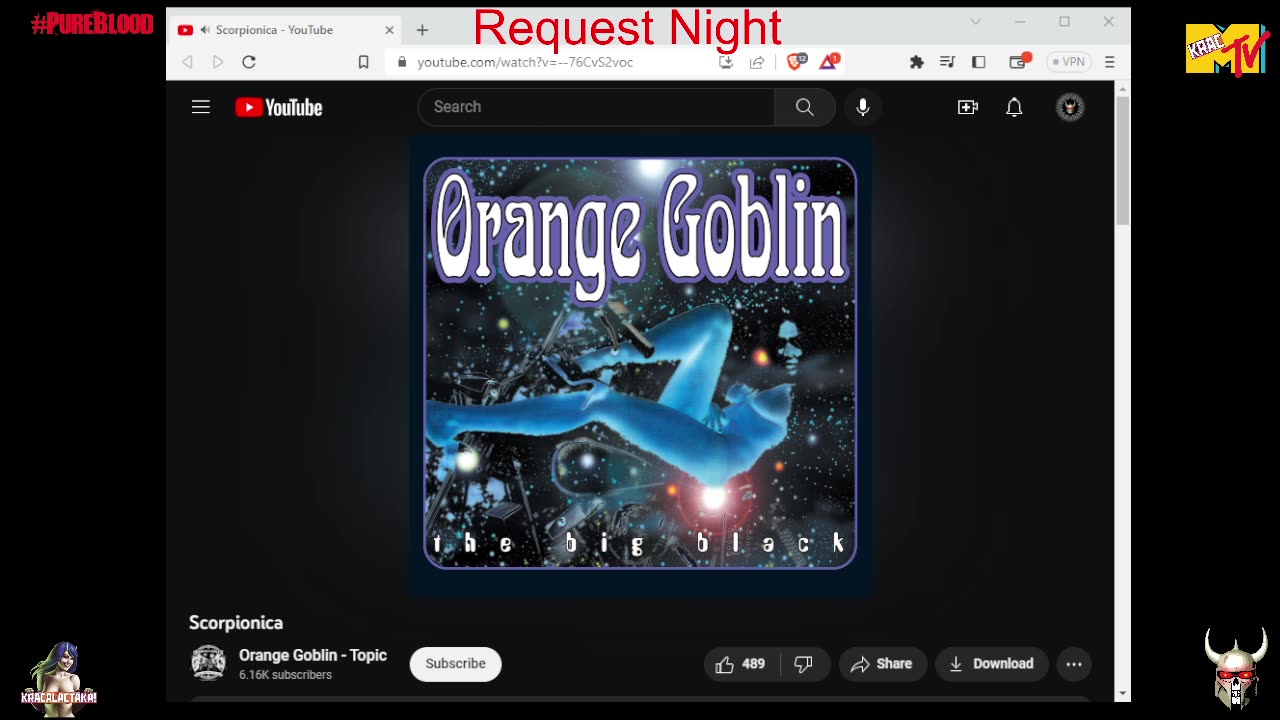Select the Scorpionica - YouTube tab
Screen dimensions: 1280x720
(283, 30)
